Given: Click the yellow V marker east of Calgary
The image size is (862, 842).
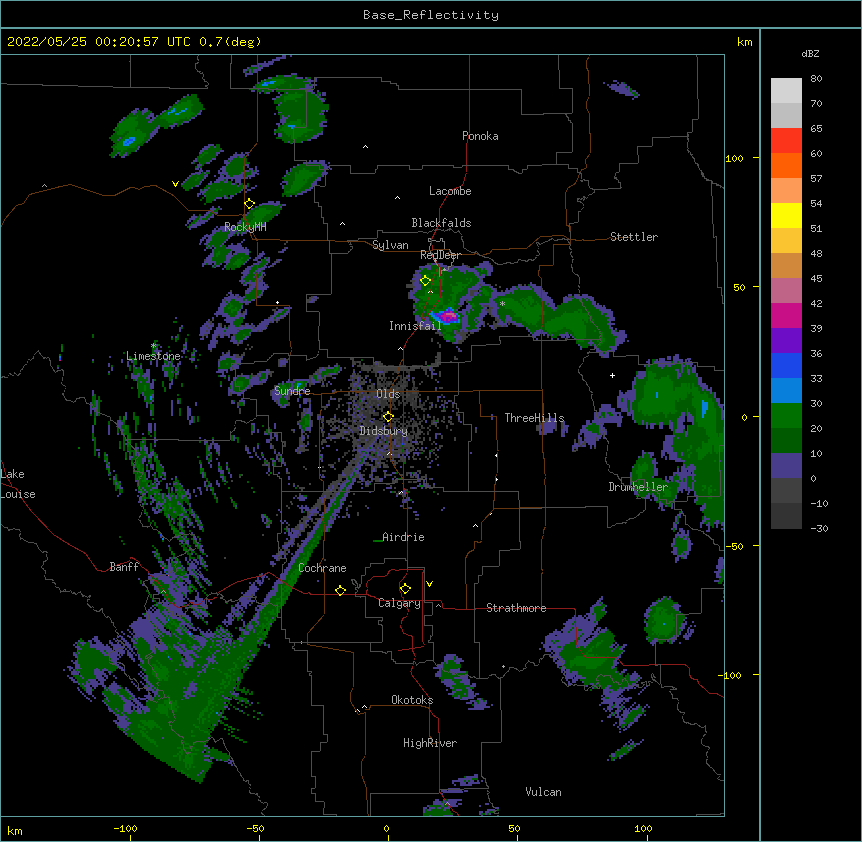Looking at the screenshot, I should click(x=429, y=584).
